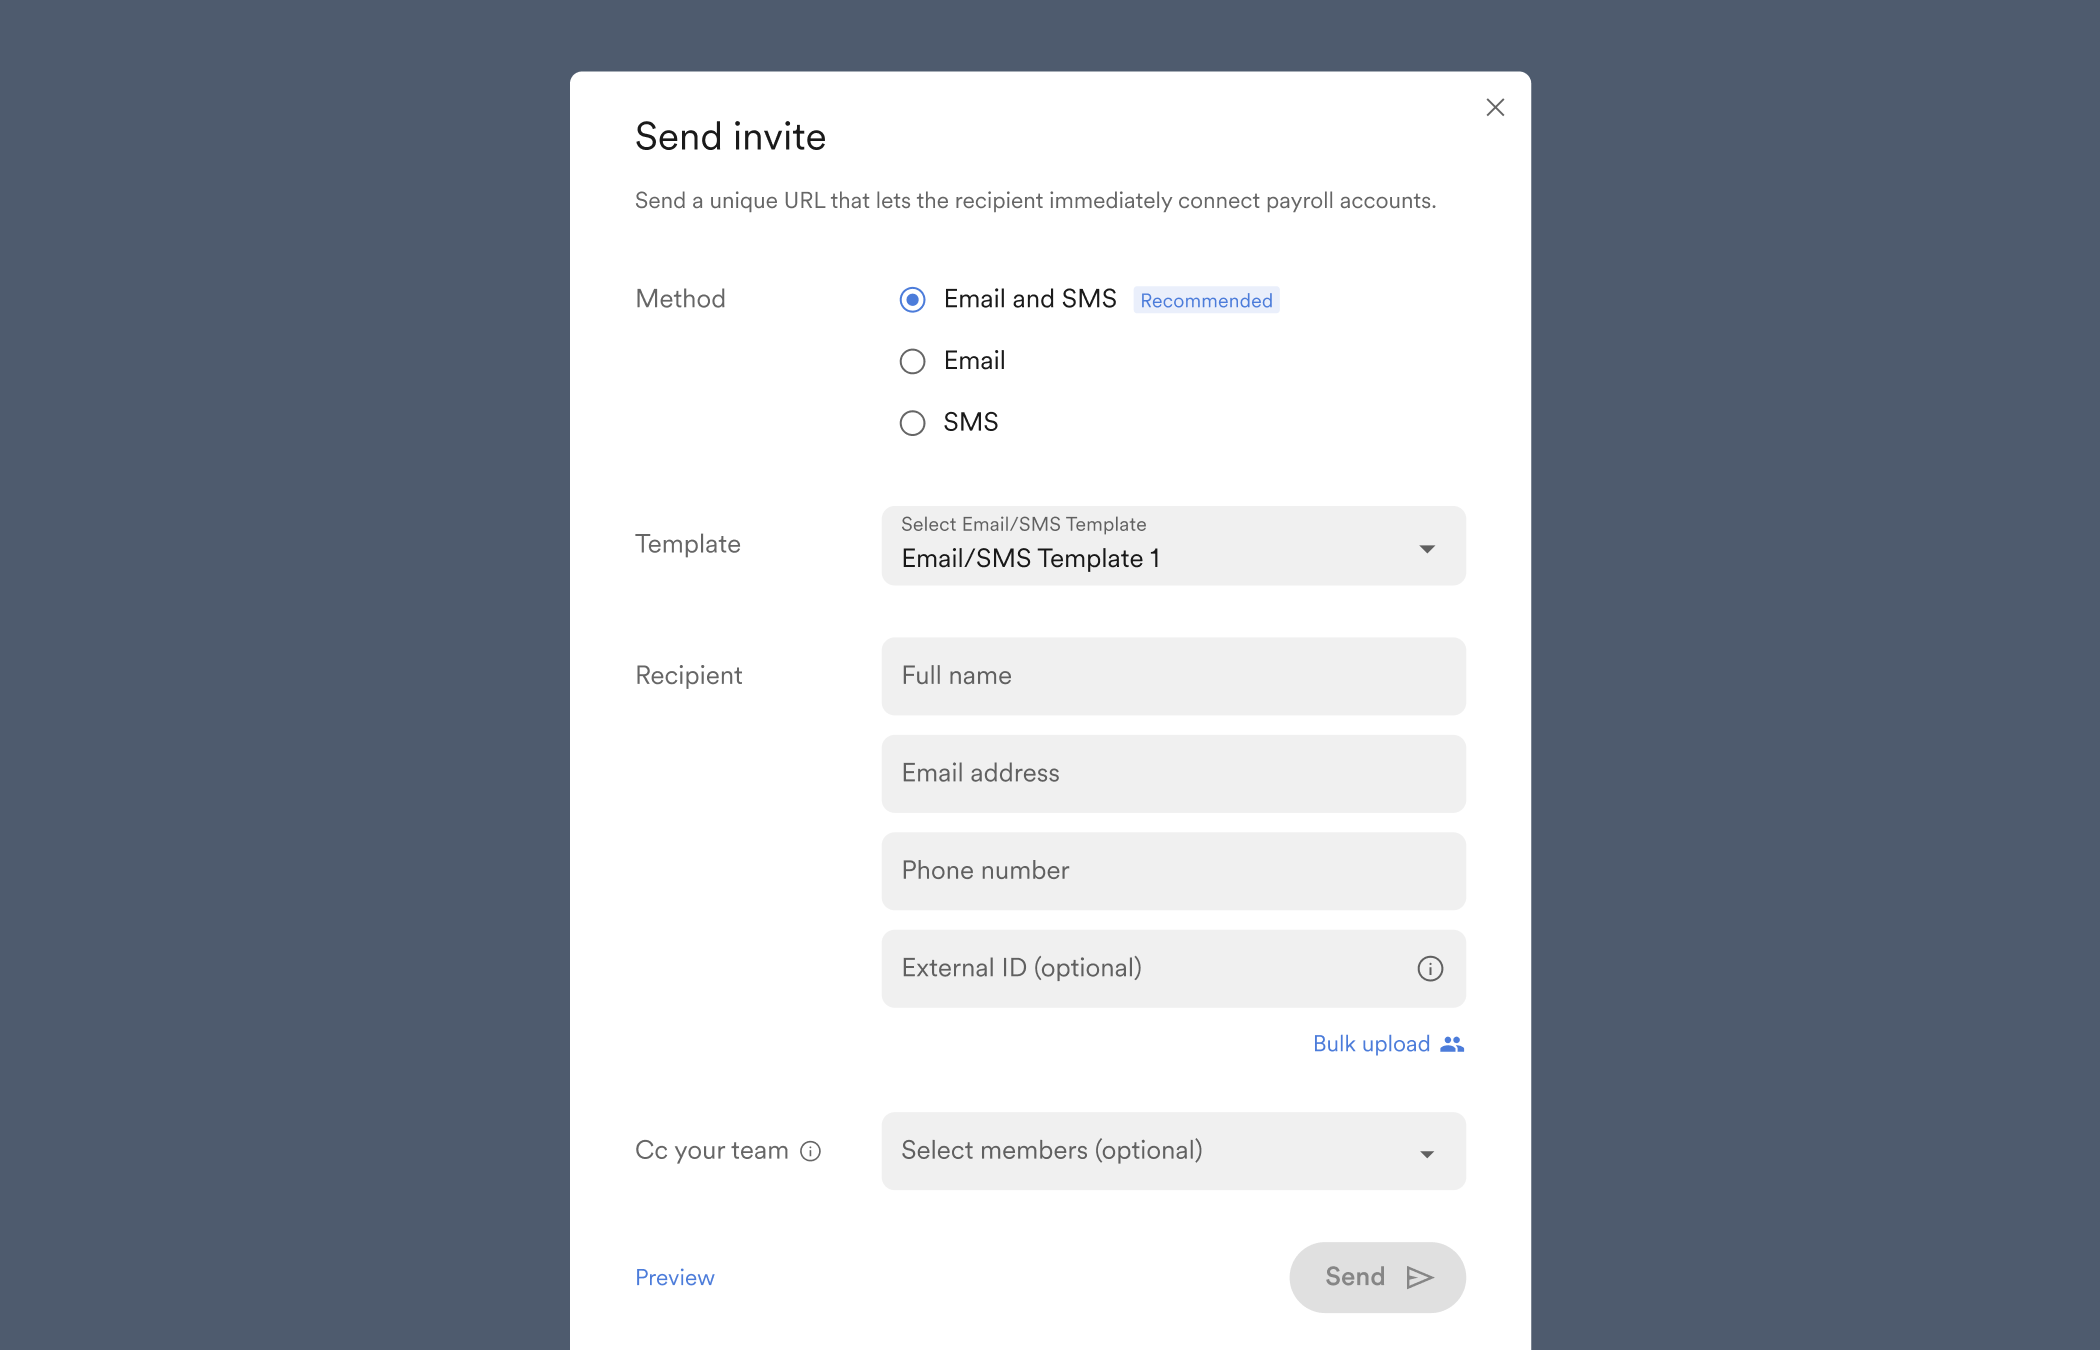Image resolution: width=2100 pixels, height=1350 pixels.
Task: Click the dropdown arrow on template selector
Action: [1427, 547]
